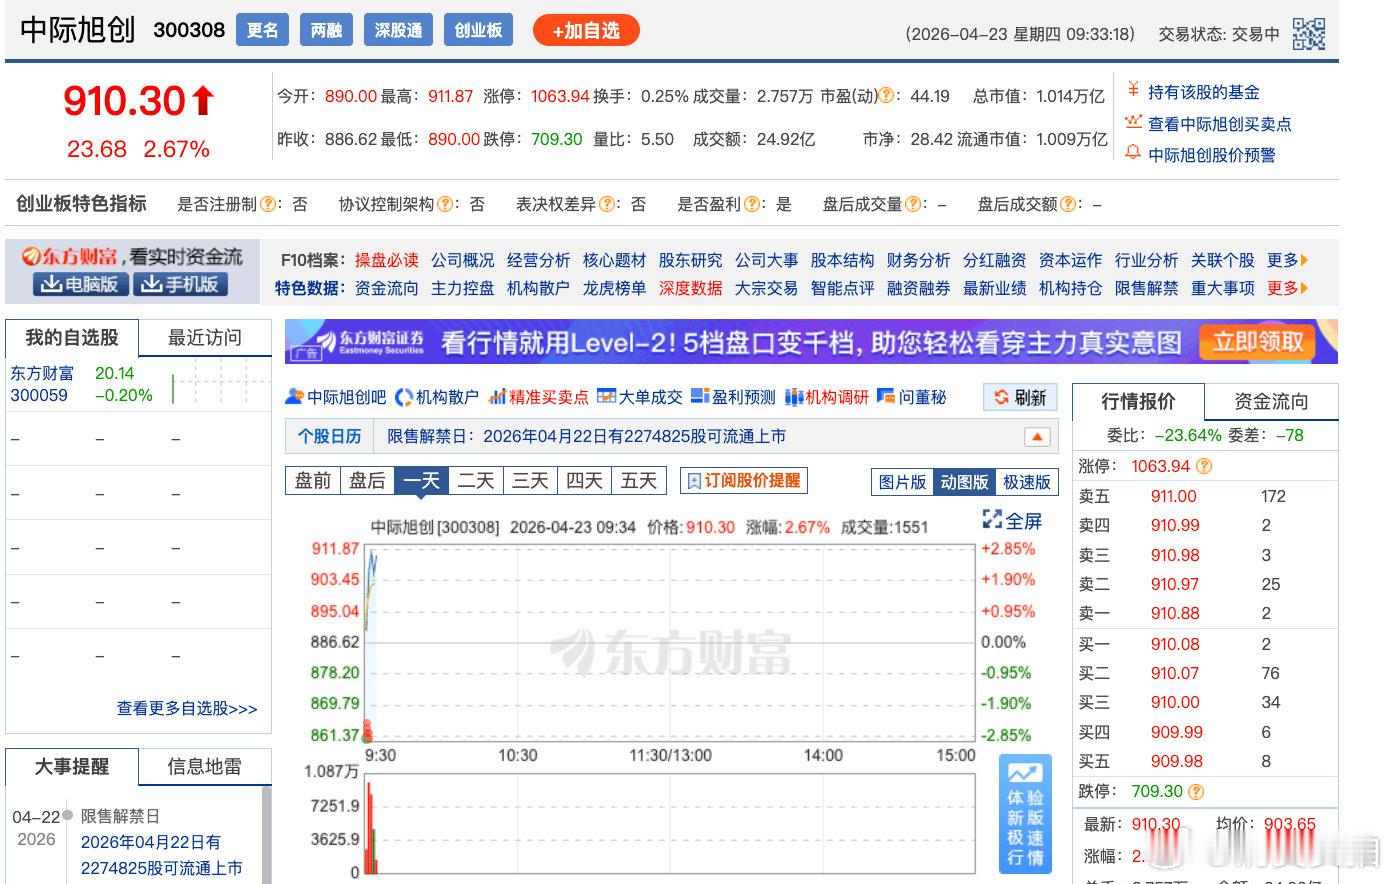
Task: Click the 立即领取 banner button
Action: pos(1258,342)
